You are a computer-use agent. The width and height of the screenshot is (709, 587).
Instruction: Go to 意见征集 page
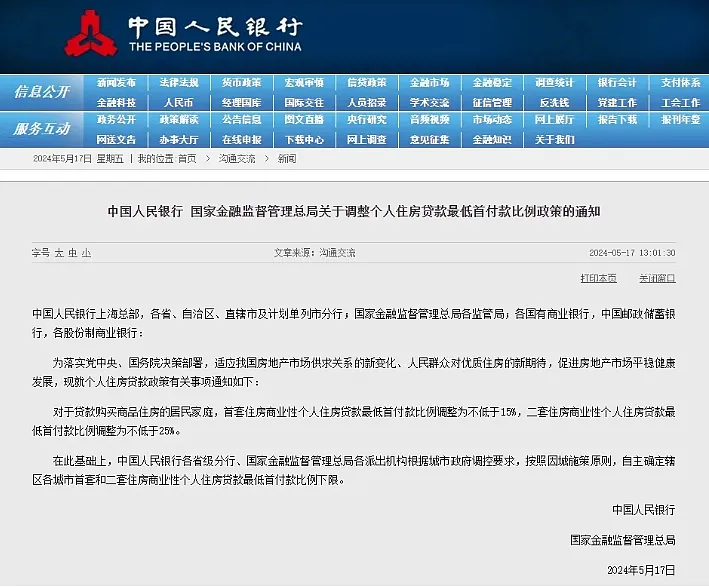point(430,140)
